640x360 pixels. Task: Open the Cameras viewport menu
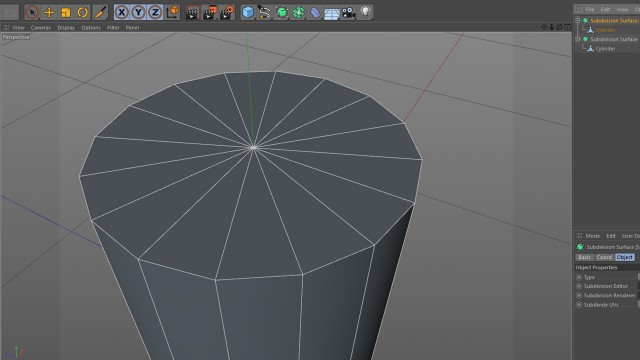point(41,28)
